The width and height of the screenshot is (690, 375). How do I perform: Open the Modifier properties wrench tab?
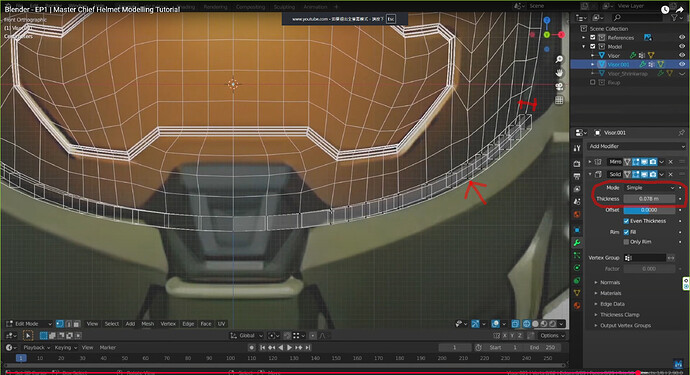577,243
